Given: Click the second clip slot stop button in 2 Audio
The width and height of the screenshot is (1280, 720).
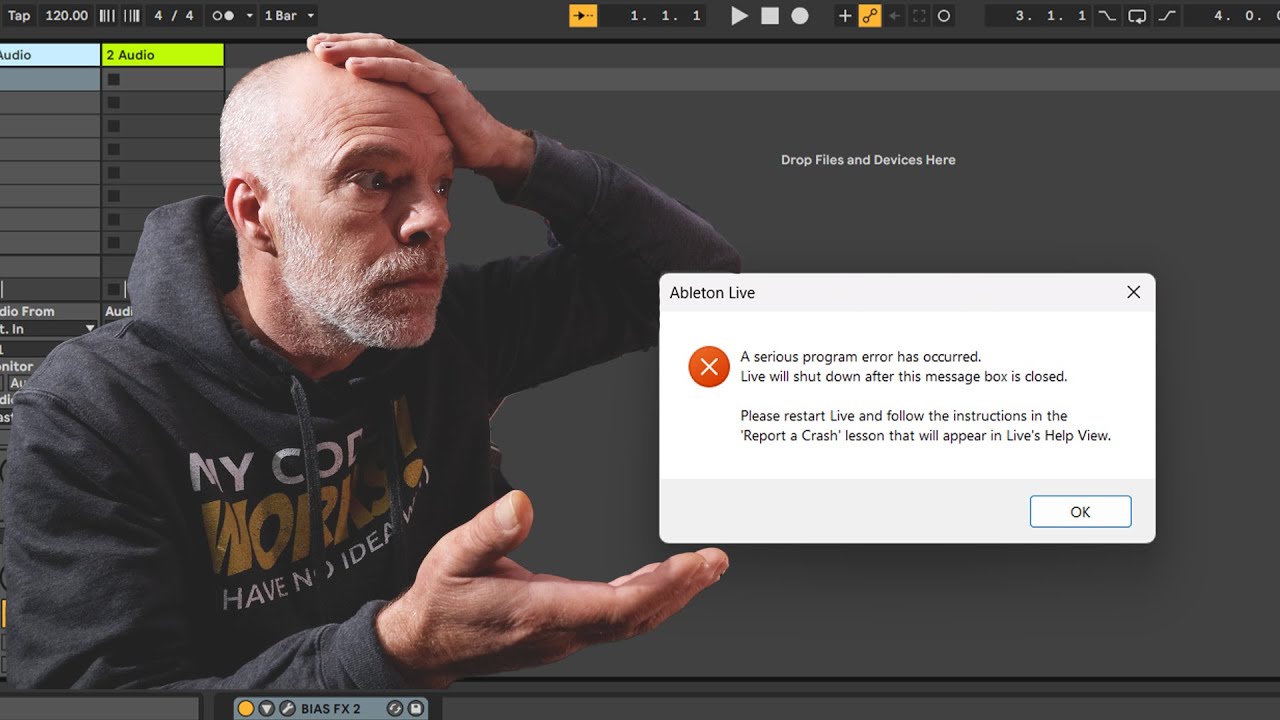Looking at the screenshot, I should tap(113, 102).
